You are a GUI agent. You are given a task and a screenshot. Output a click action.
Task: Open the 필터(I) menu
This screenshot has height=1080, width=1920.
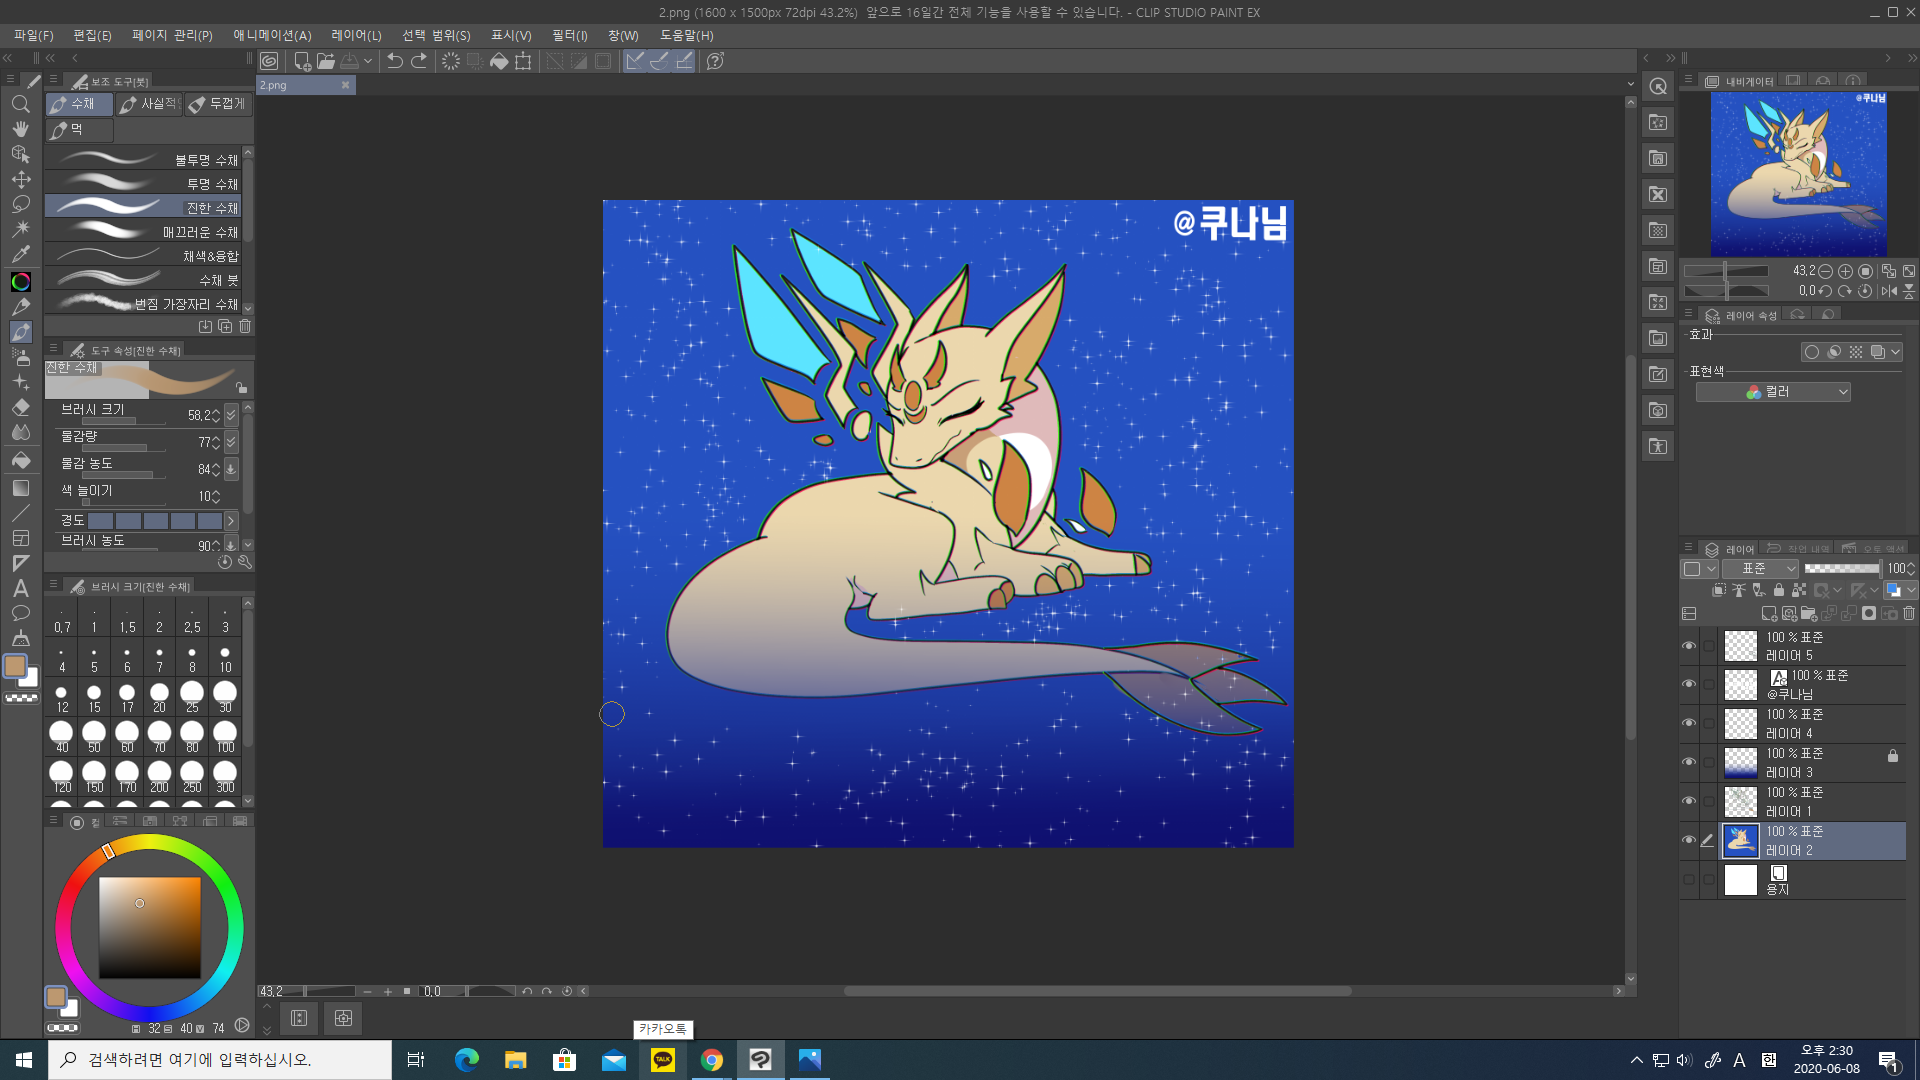pos(570,35)
